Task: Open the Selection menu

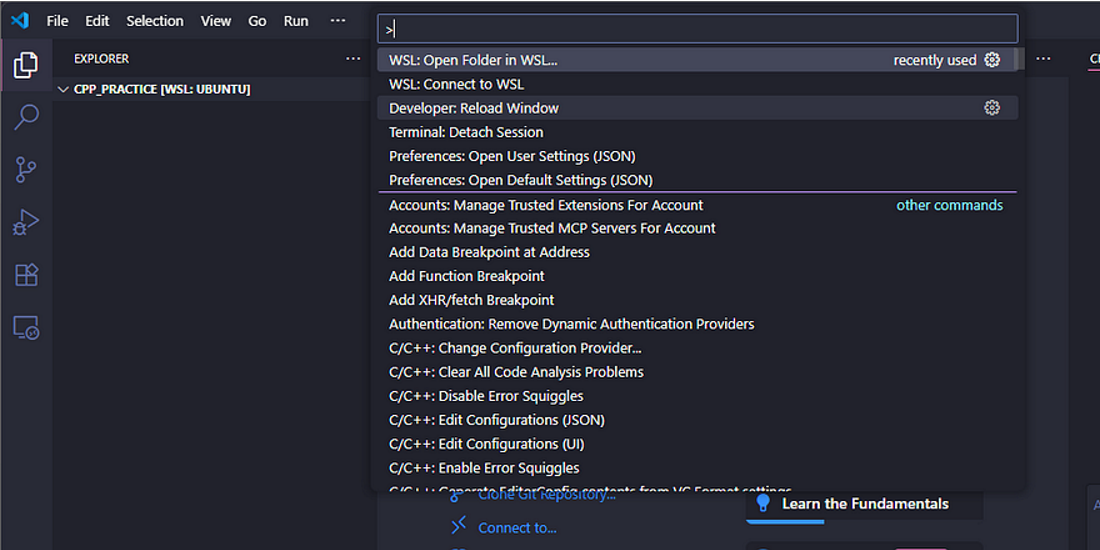Action: 155,21
